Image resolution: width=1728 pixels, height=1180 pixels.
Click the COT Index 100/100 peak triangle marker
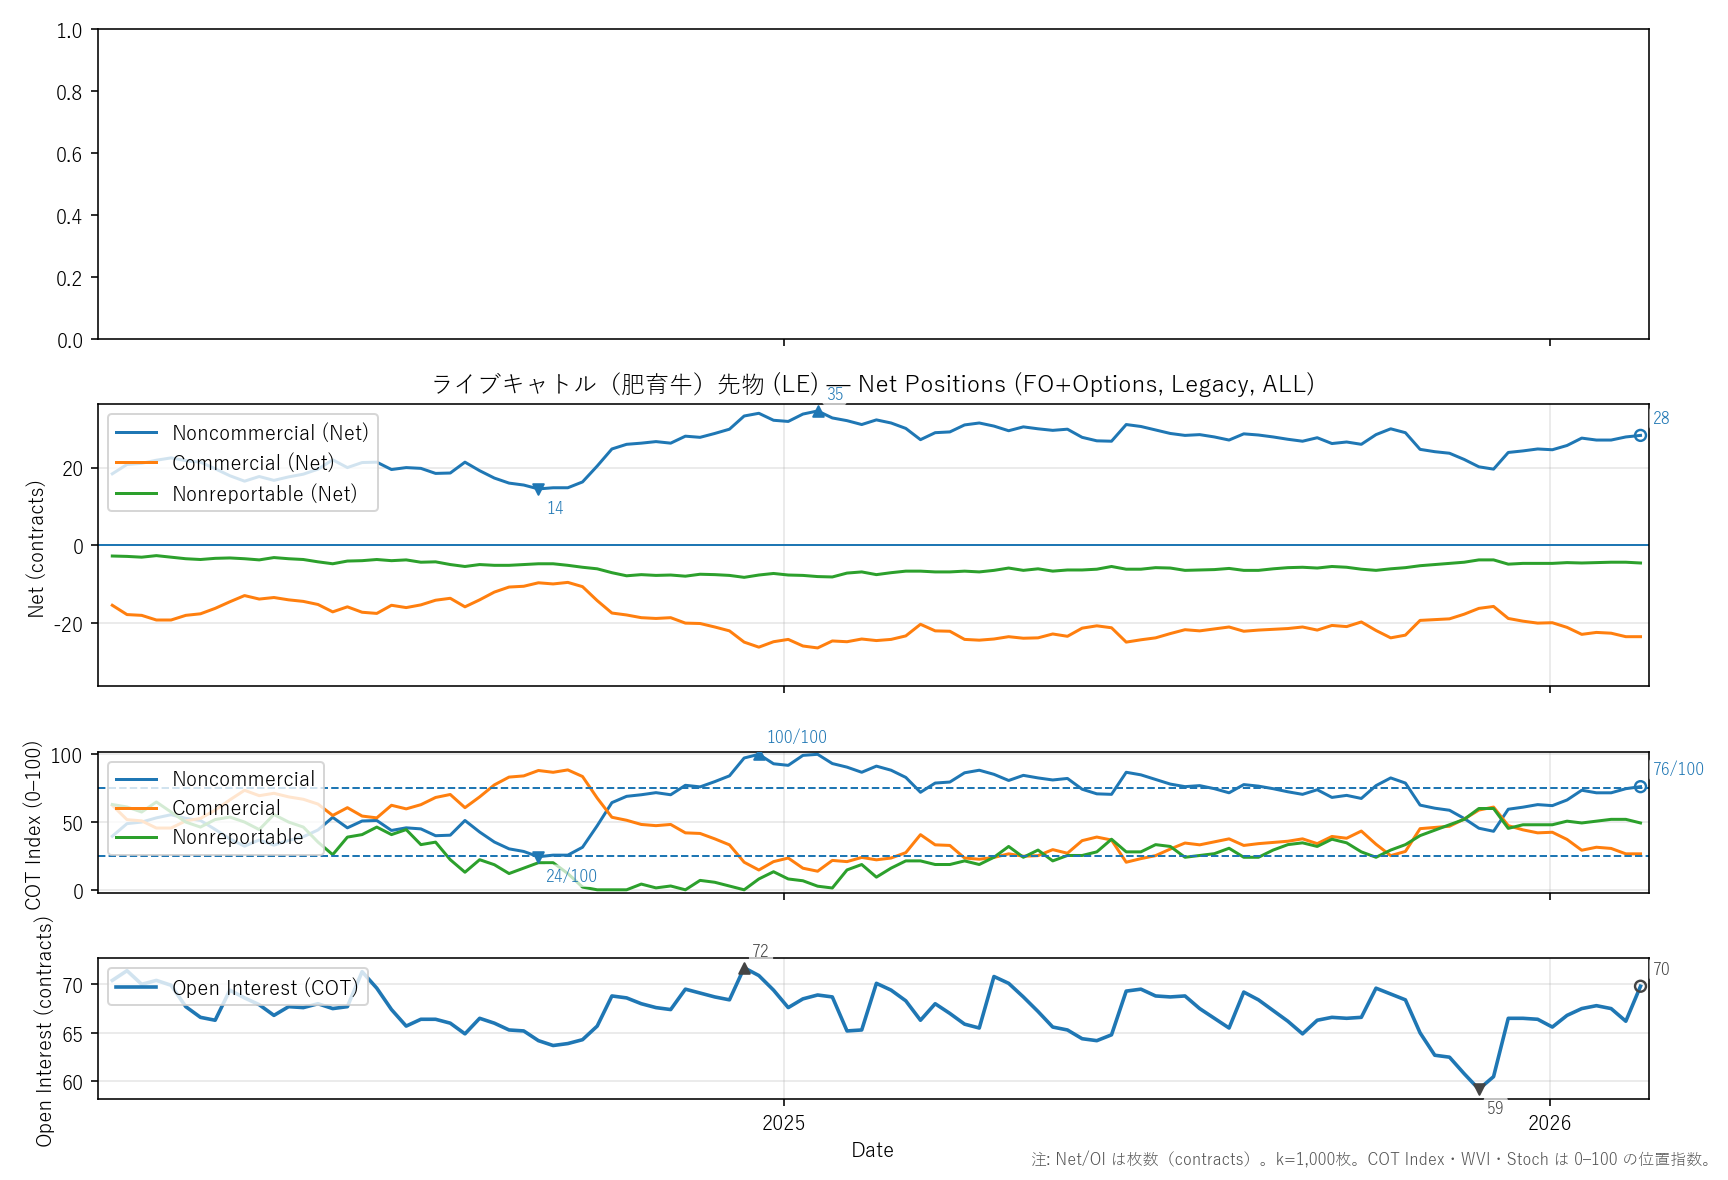coord(759,755)
